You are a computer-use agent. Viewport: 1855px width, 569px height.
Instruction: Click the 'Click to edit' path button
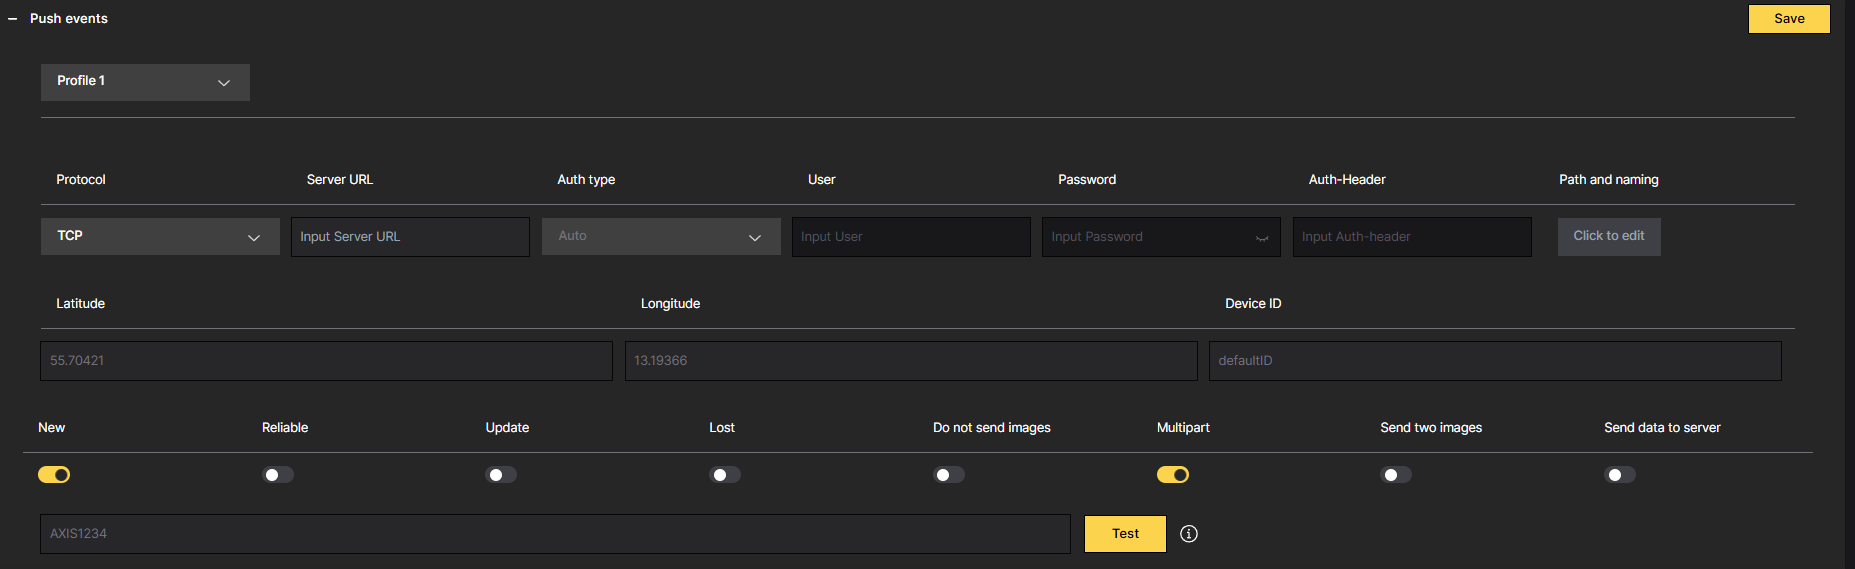[1608, 237]
